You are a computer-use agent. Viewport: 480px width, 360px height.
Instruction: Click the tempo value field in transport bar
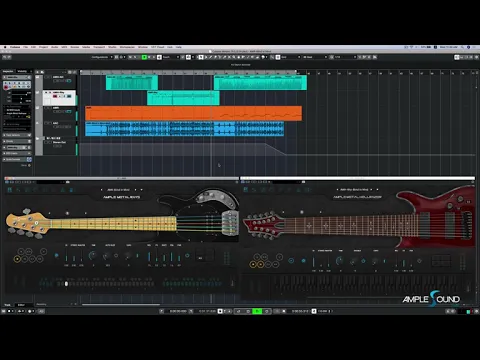pyautogui.click(x=323, y=311)
